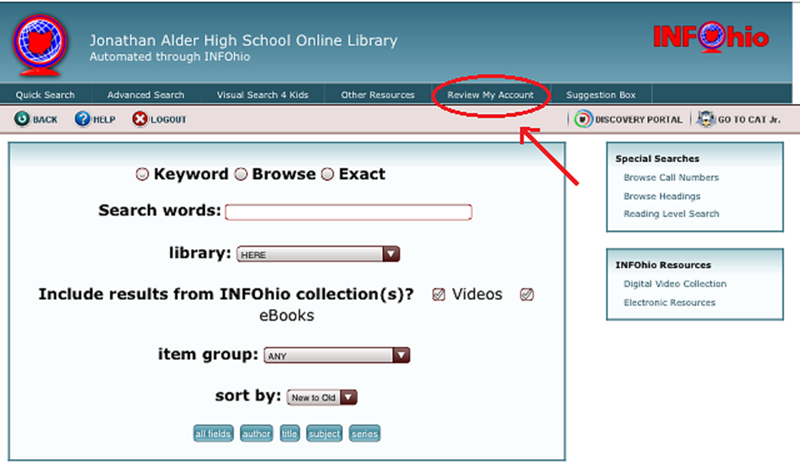Open Help via question mark icon
This screenshot has width=800, height=462.
[82, 119]
